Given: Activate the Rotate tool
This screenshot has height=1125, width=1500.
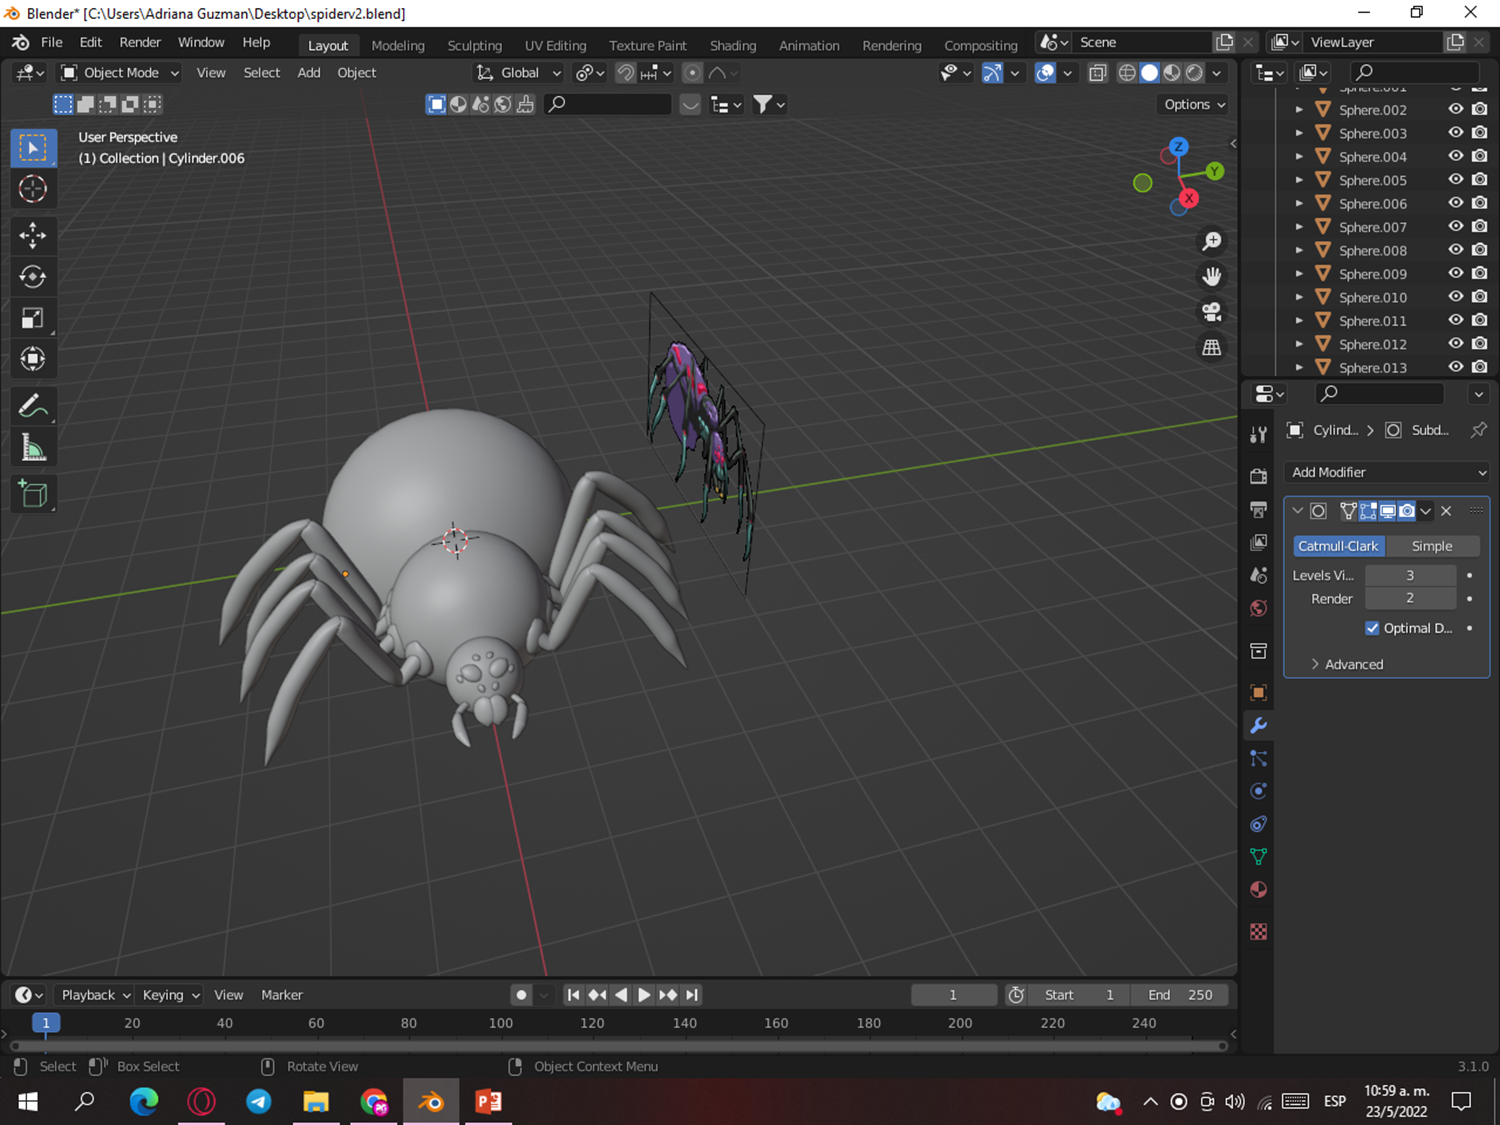Looking at the screenshot, I should [x=33, y=277].
